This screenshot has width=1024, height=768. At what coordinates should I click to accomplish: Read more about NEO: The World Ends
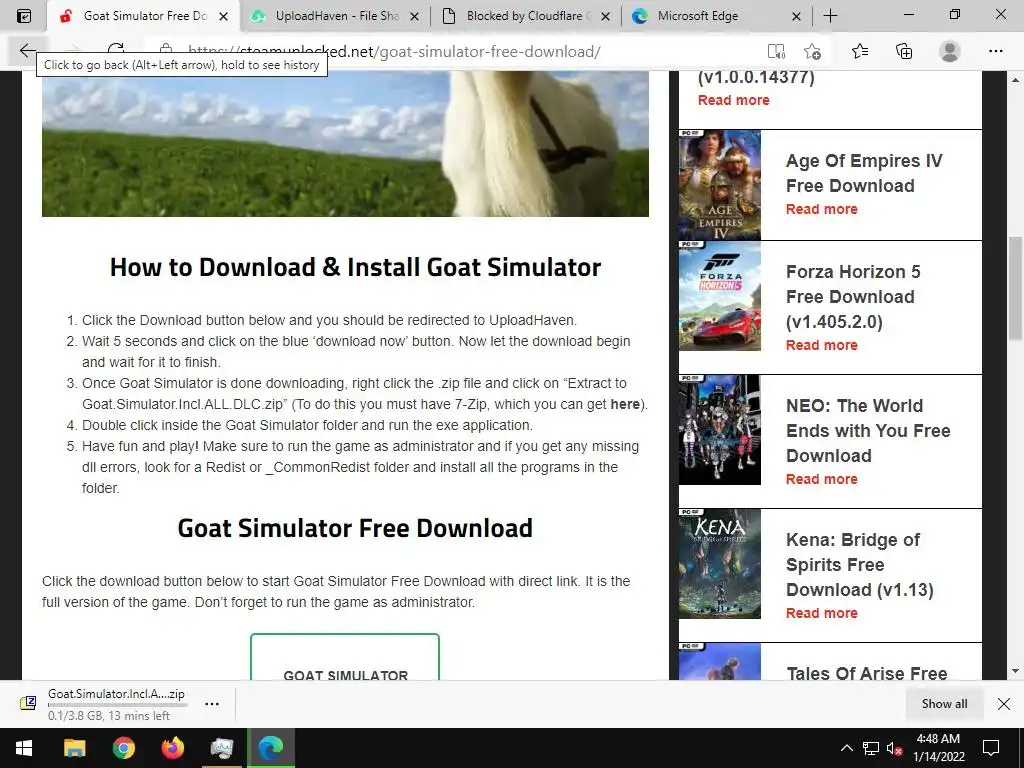[x=822, y=479]
